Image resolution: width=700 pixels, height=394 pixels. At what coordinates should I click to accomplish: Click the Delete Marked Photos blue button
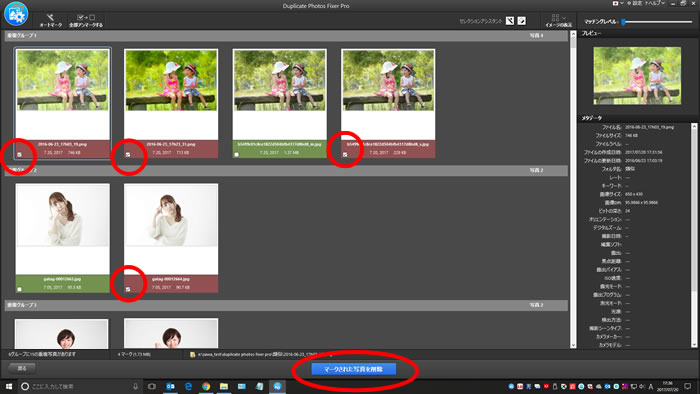click(x=354, y=369)
